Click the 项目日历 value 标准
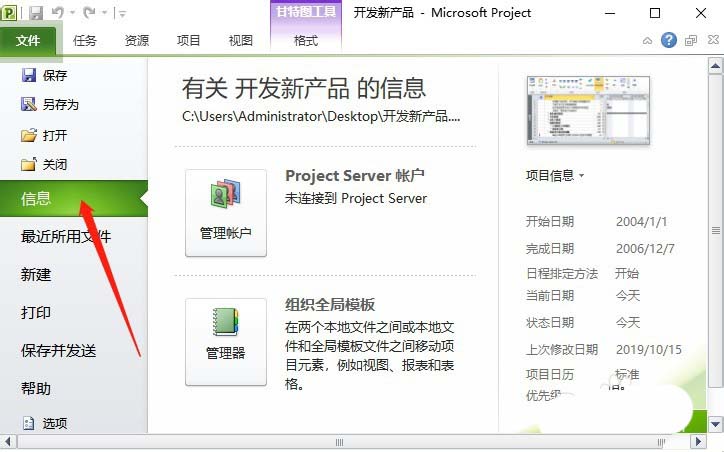Image resolution: width=724 pixels, height=452 pixels. click(627, 374)
